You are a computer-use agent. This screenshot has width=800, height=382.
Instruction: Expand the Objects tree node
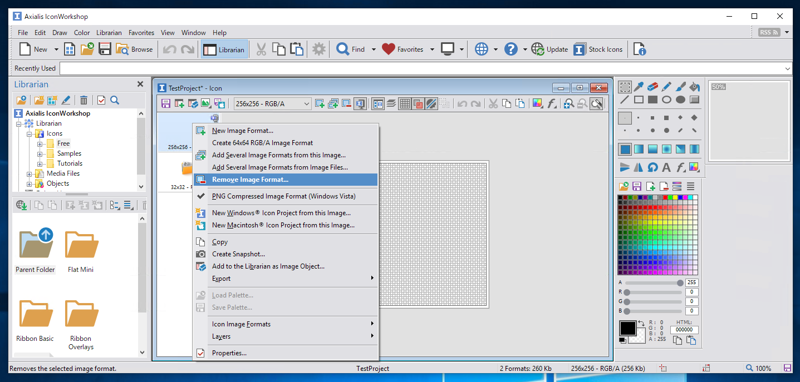pos(29,184)
